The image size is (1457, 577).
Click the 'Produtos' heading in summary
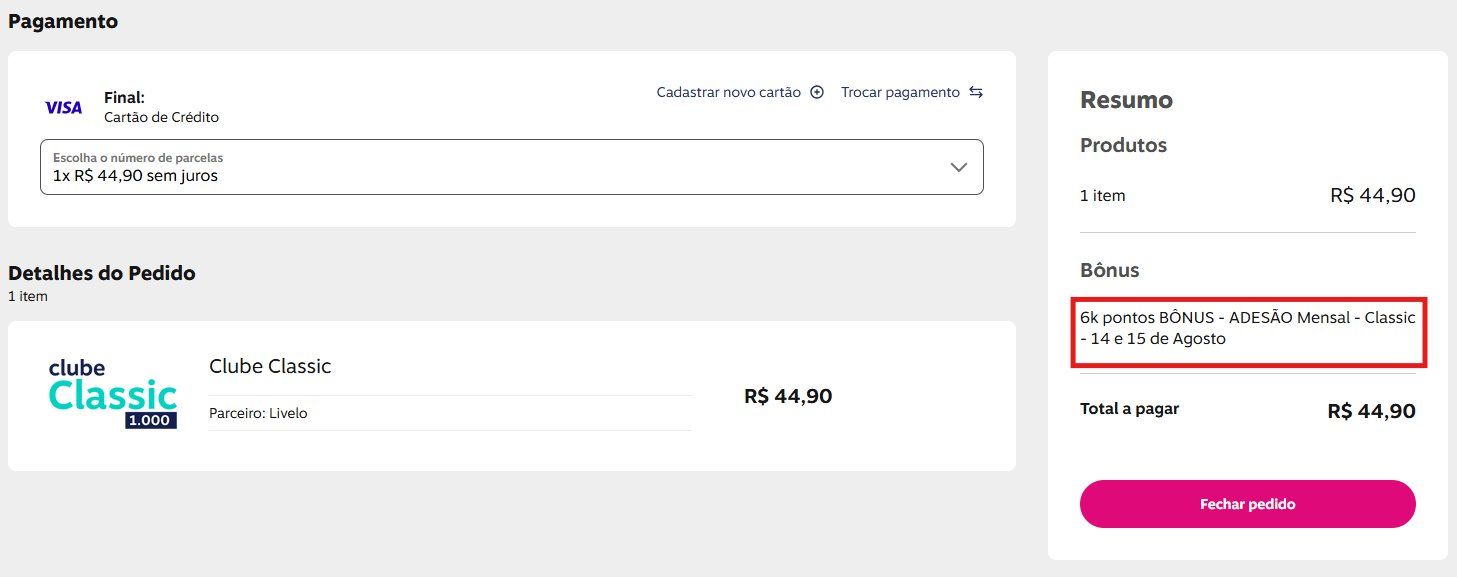[x=1123, y=145]
